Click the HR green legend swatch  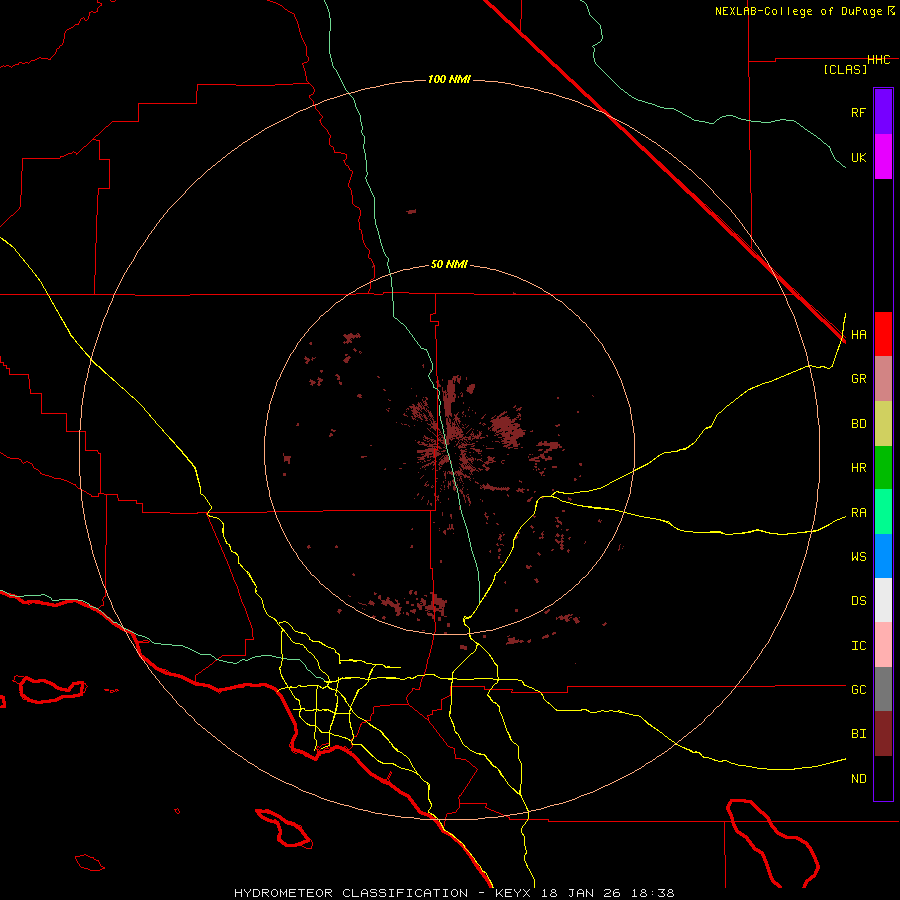883,468
